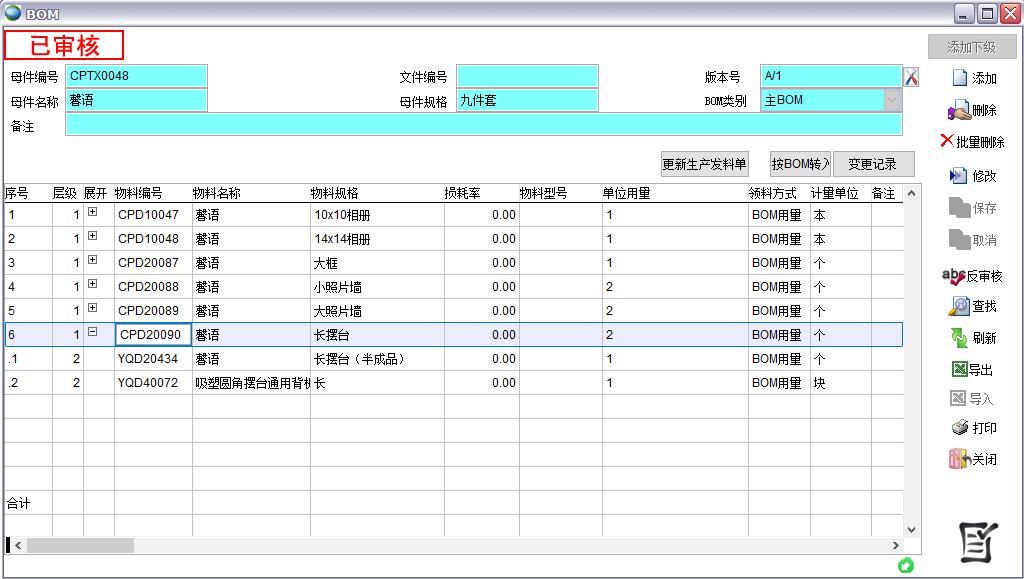This screenshot has width=1024, height=579.
Task: Collapse the expanded row CPD20090
Action: (92, 332)
